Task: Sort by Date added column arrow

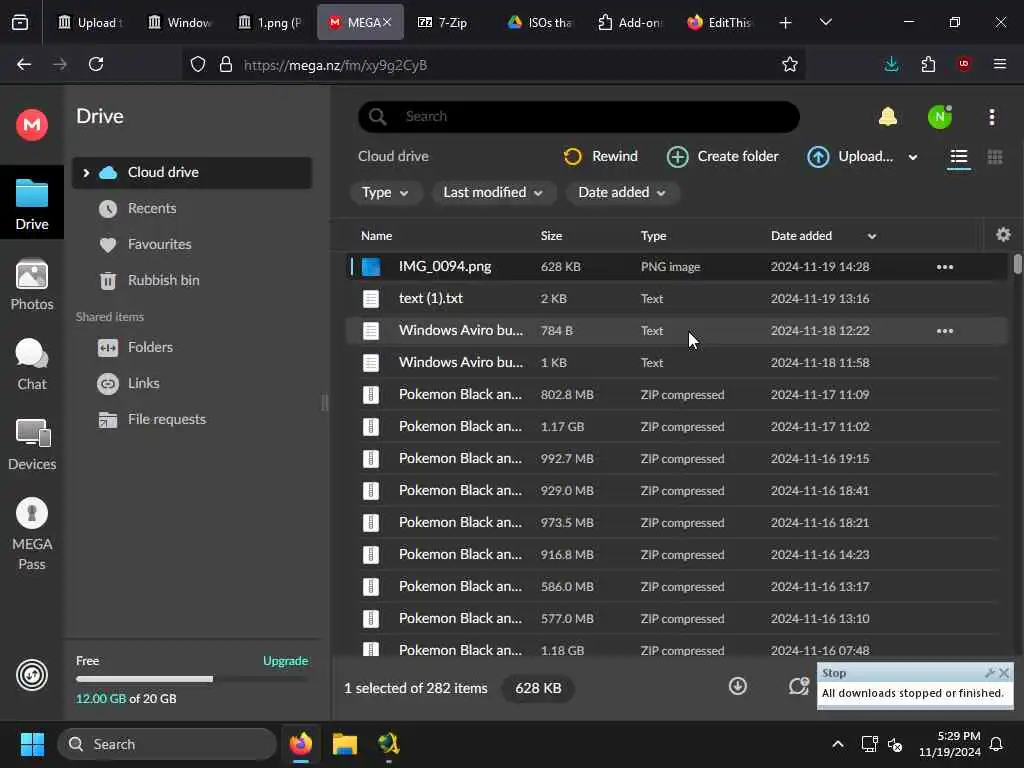Action: pyautogui.click(x=872, y=236)
